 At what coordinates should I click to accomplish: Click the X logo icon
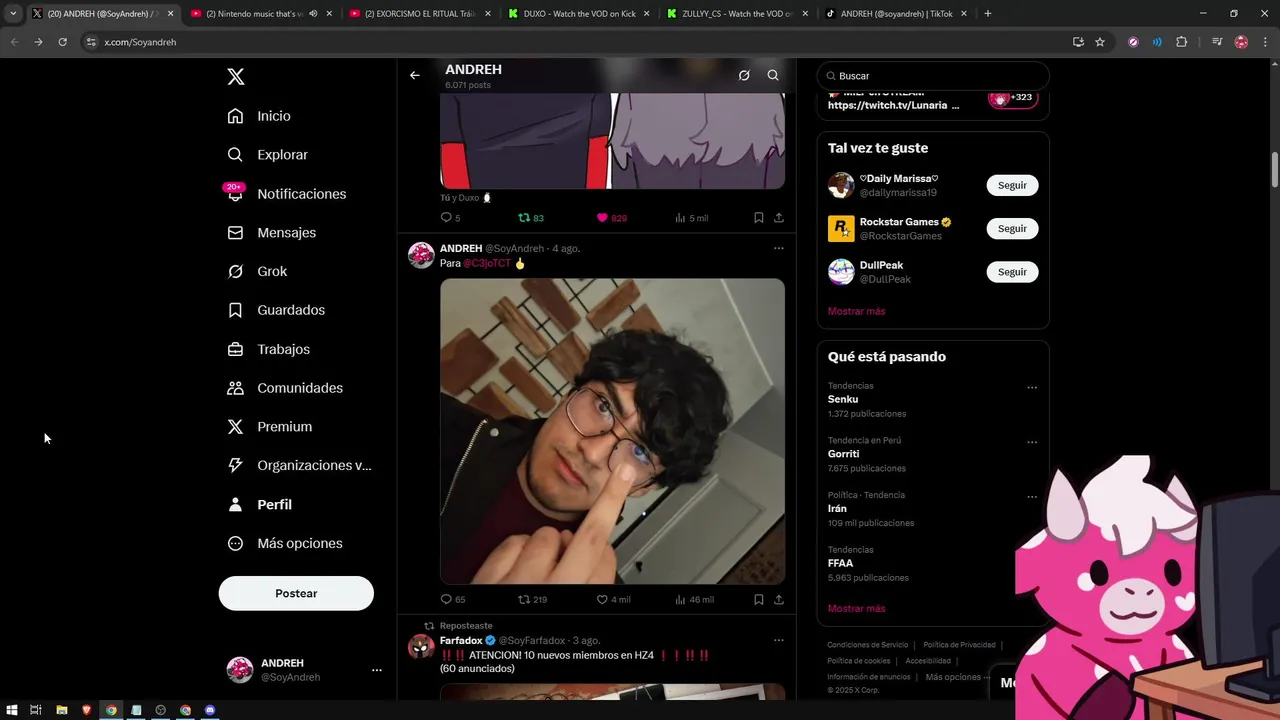pos(235,77)
